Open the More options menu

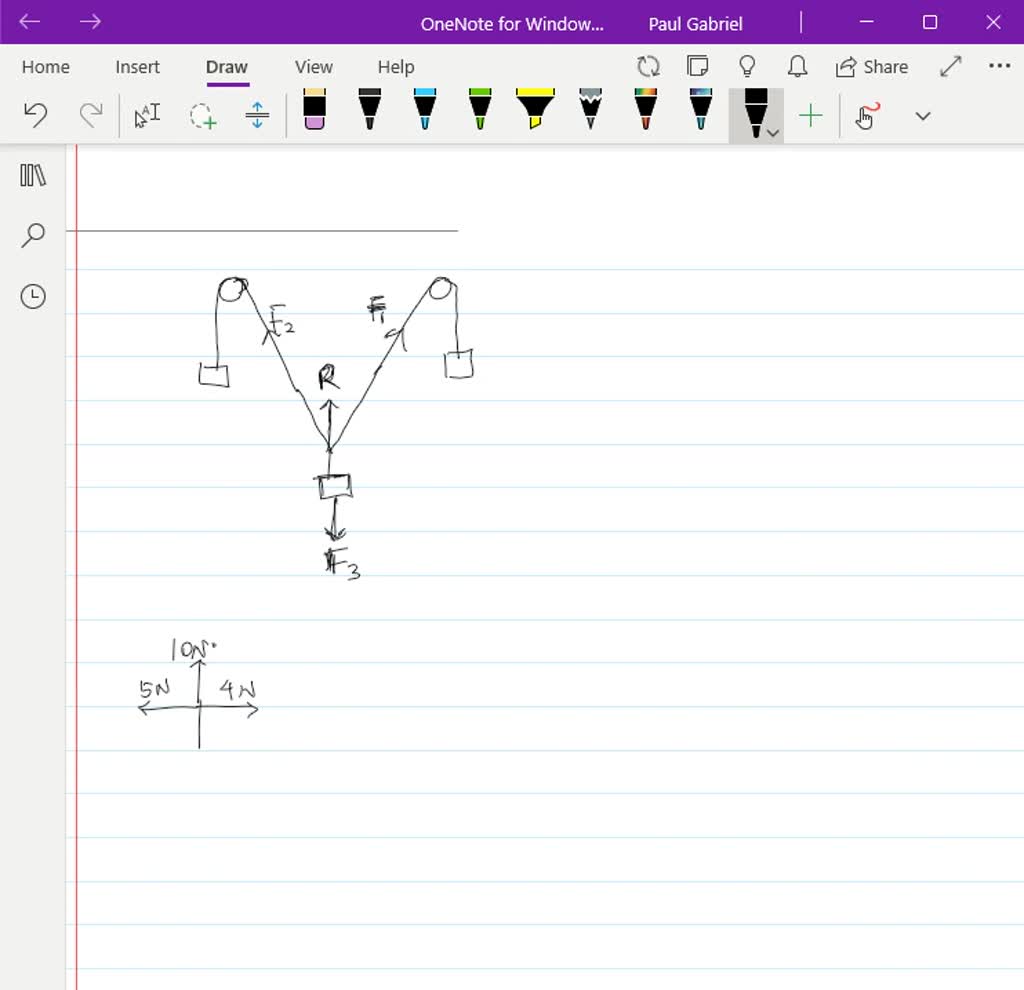point(999,65)
